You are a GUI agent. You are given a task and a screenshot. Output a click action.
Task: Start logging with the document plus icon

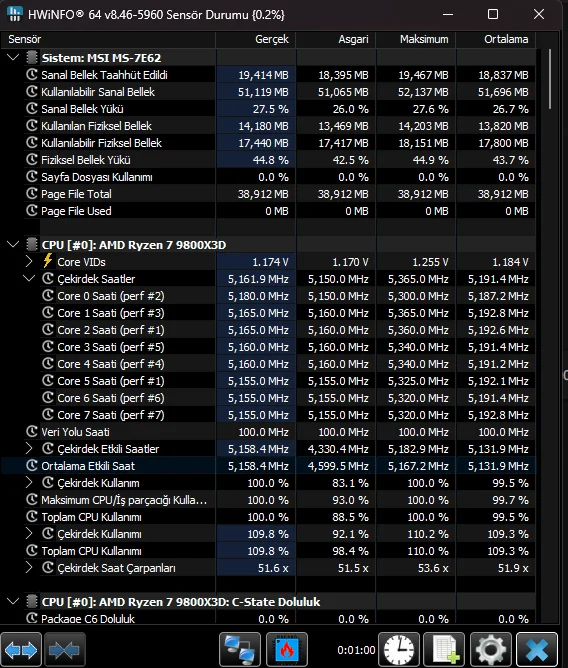point(446,650)
